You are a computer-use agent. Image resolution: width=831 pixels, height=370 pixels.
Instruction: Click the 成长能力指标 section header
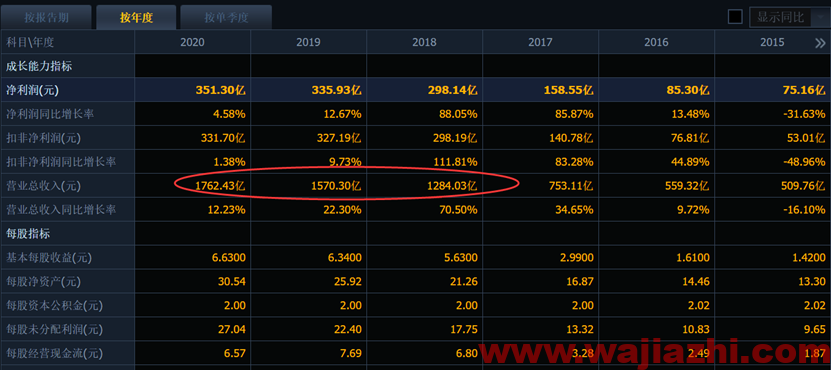click(x=39, y=67)
